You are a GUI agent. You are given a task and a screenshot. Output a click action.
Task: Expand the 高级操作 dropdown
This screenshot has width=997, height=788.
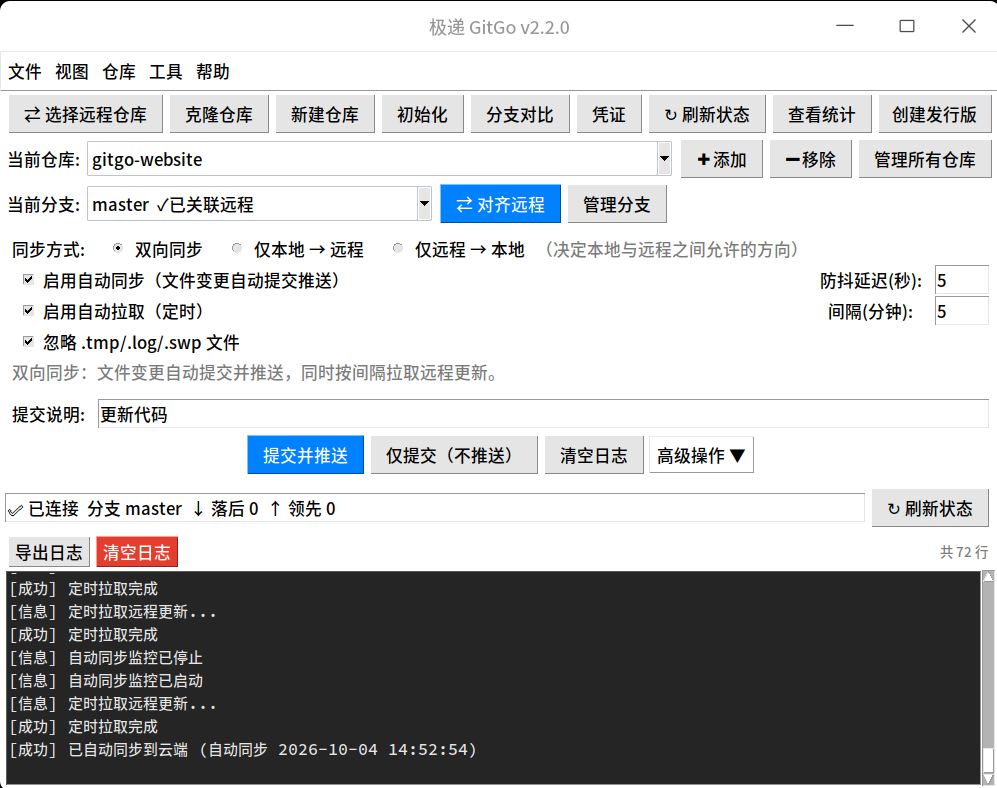coord(701,455)
